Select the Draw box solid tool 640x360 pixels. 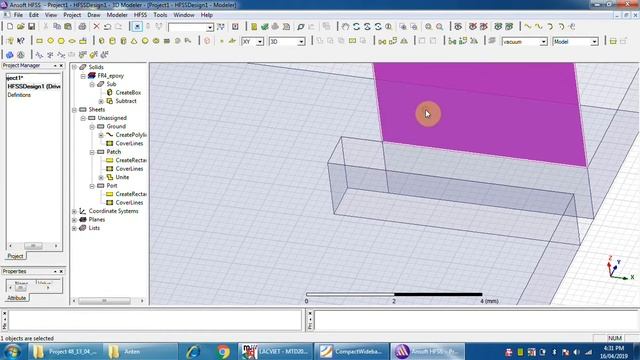point(102,41)
